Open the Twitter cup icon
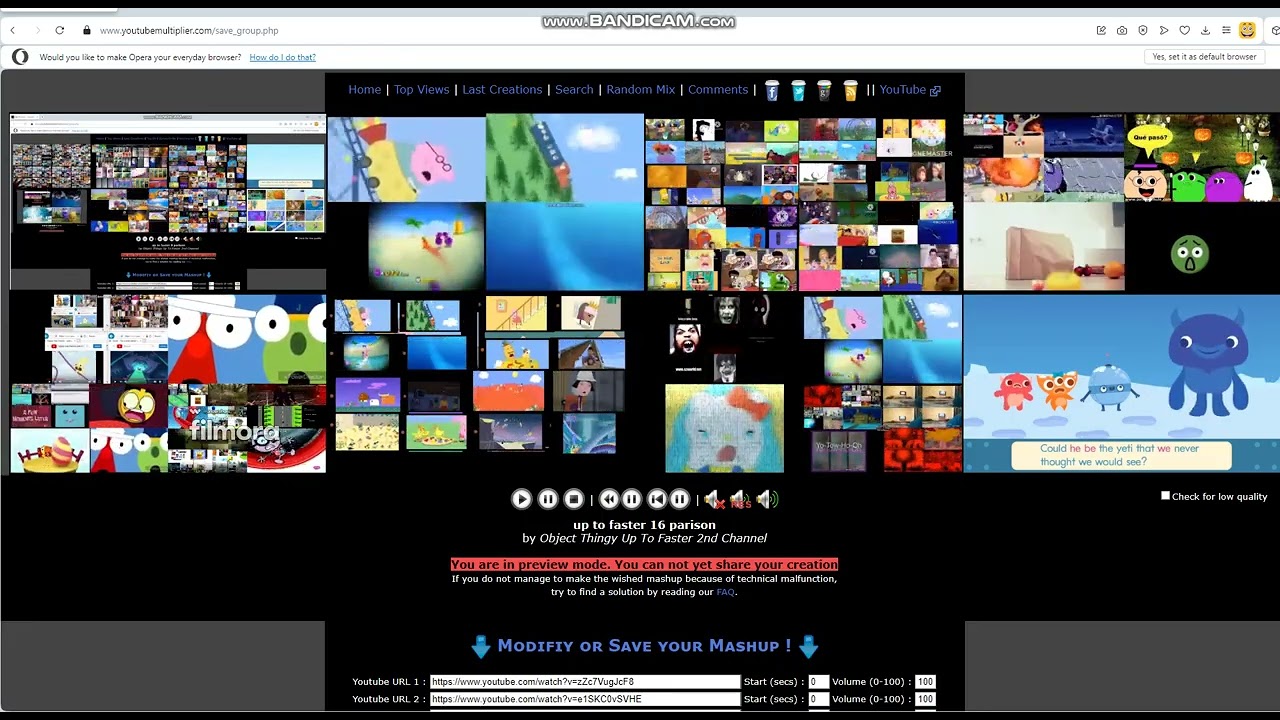The image size is (1280, 720). pos(798,90)
